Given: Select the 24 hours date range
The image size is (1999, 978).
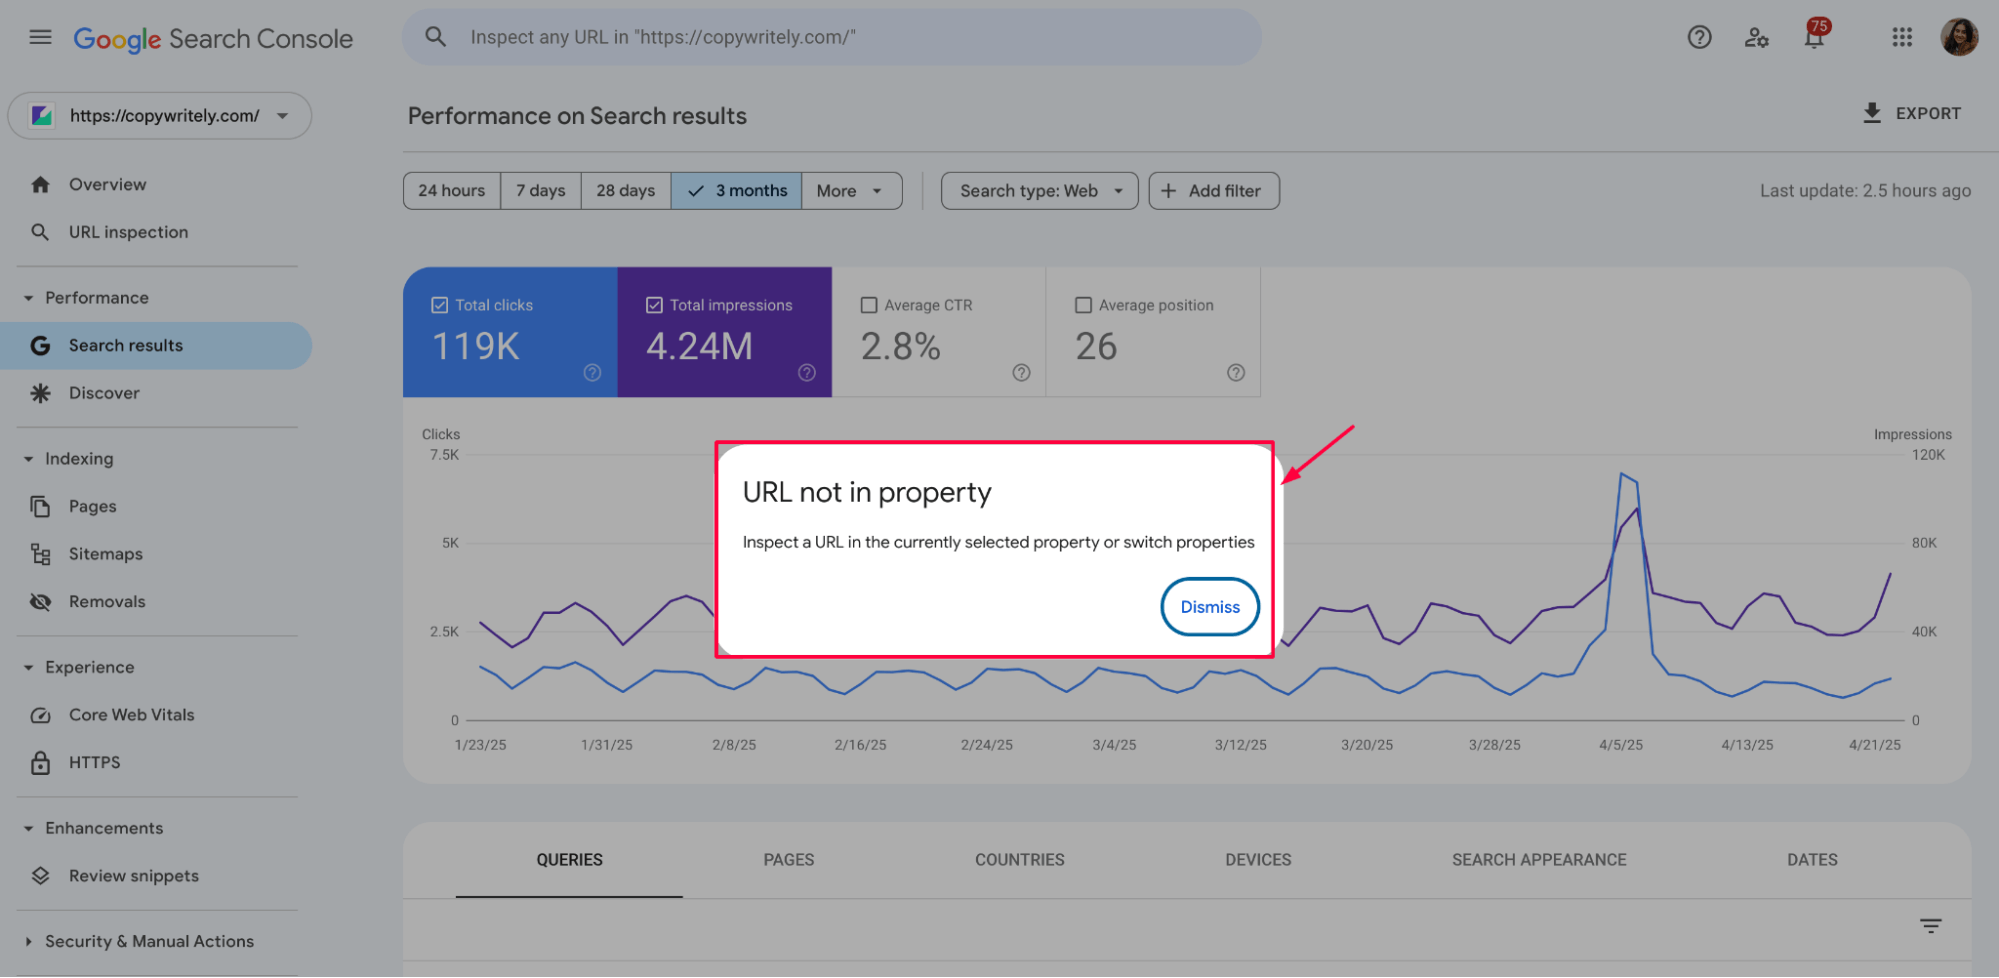Looking at the screenshot, I should tap(452, 190).
